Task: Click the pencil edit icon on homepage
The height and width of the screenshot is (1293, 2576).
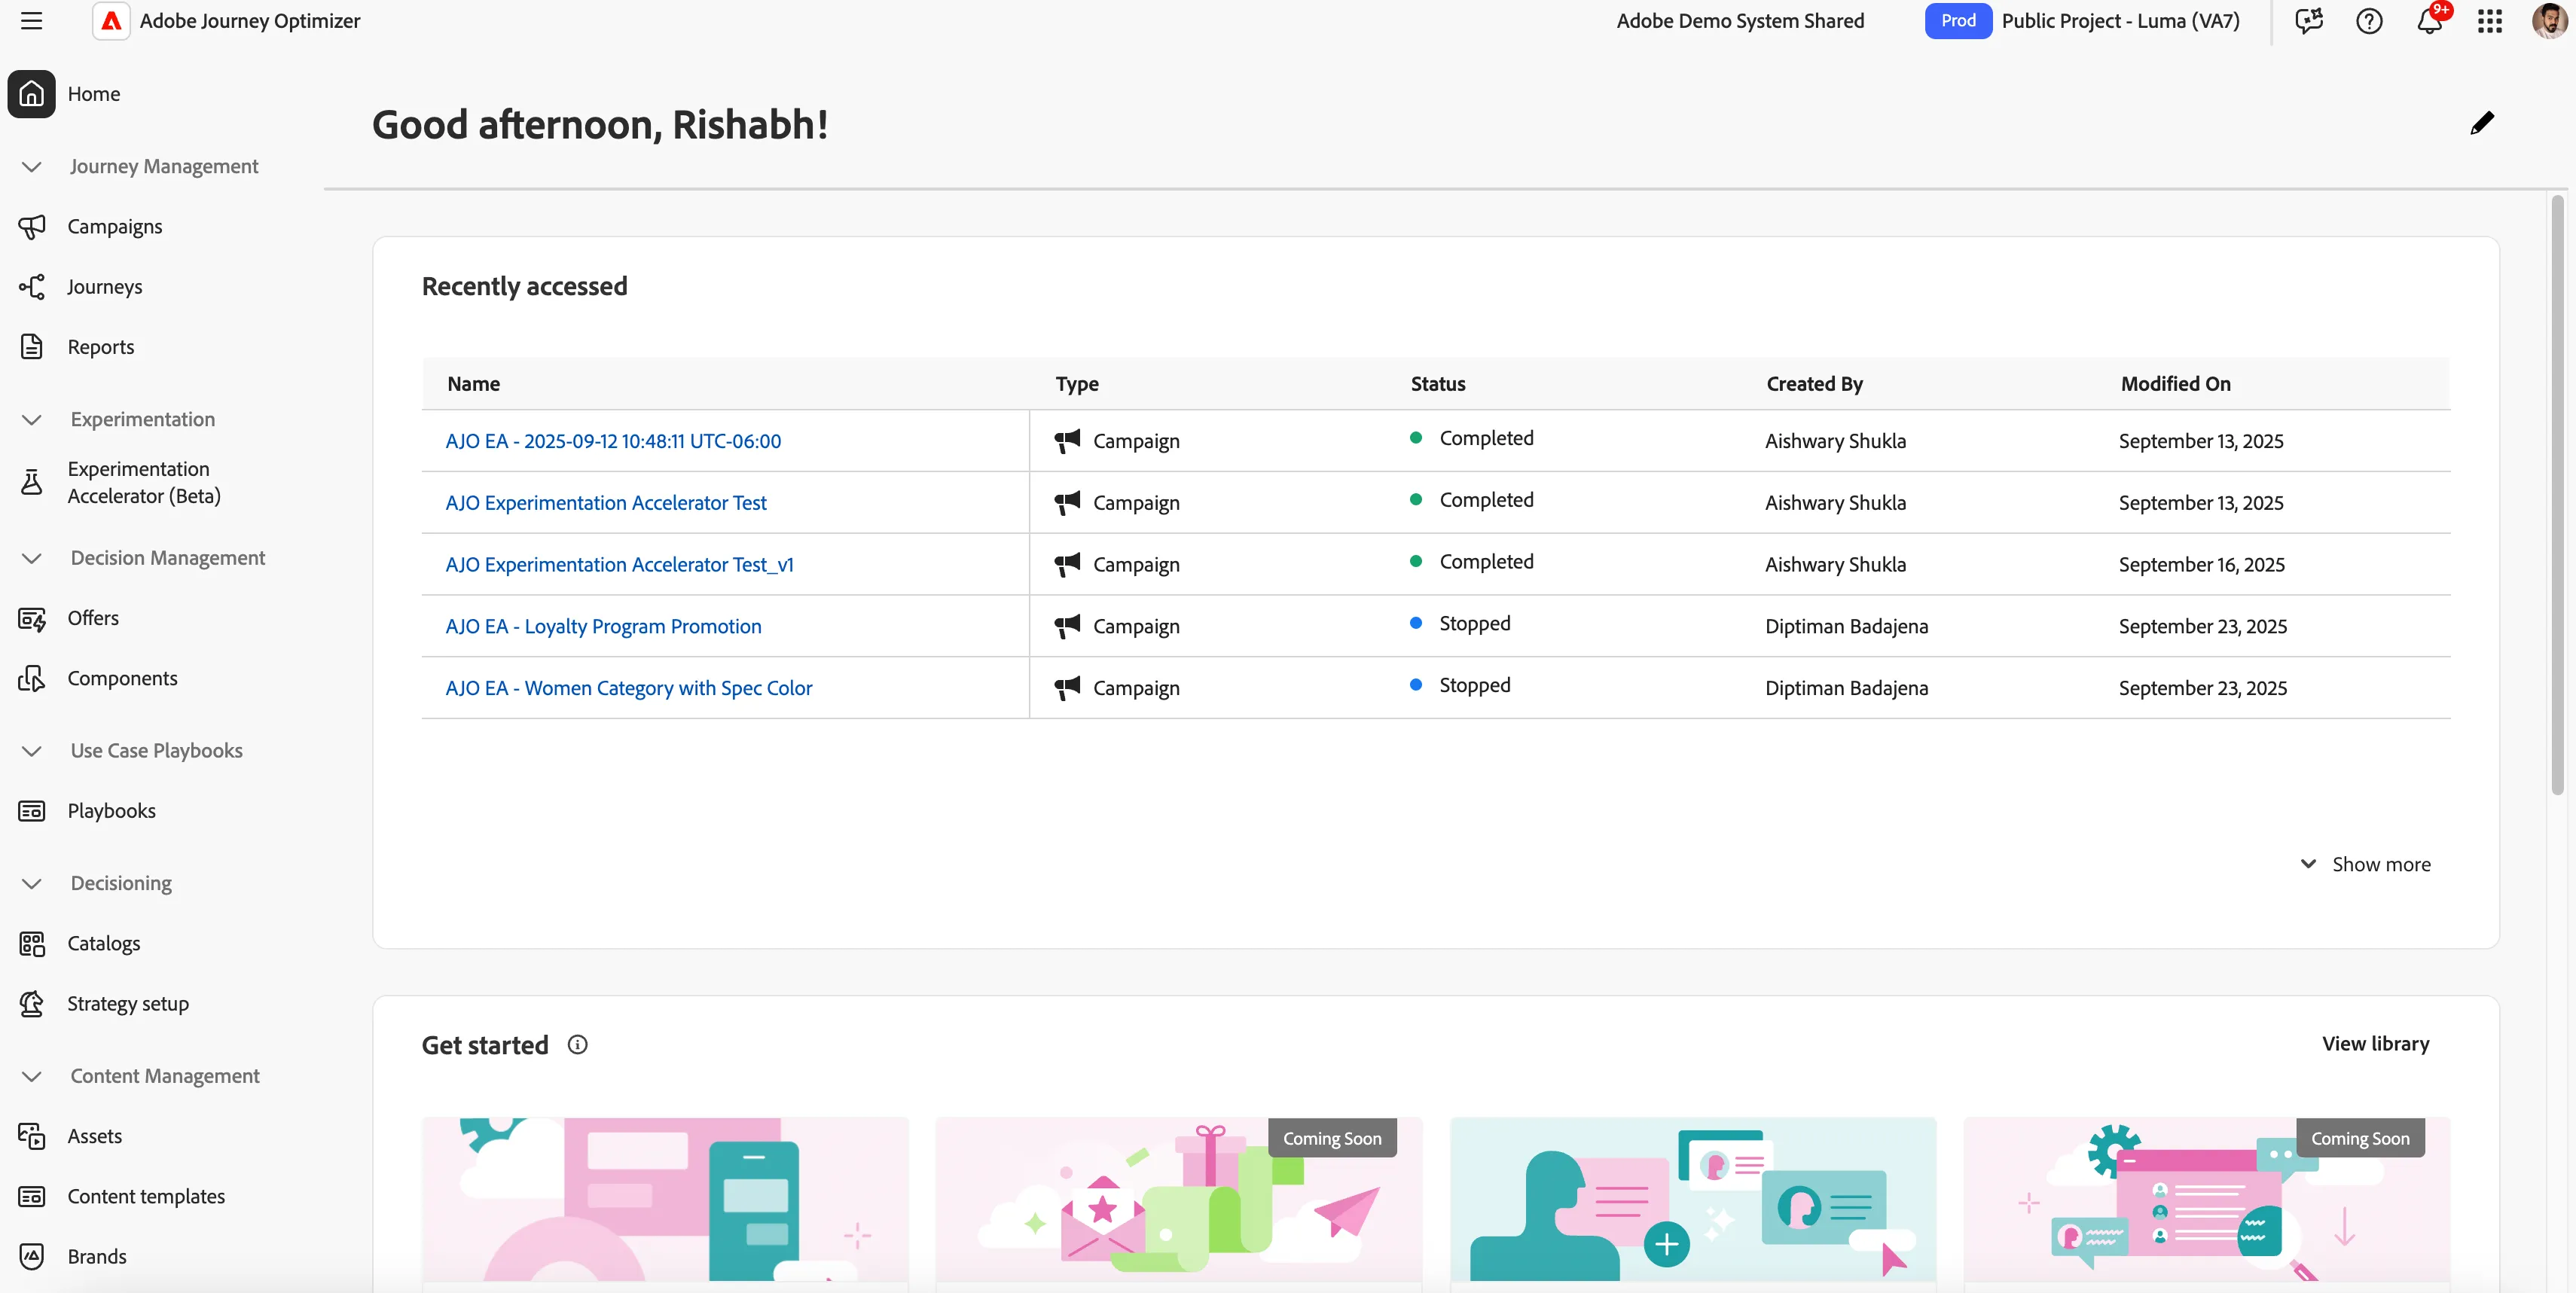Action: click(x=2482, y=123)
